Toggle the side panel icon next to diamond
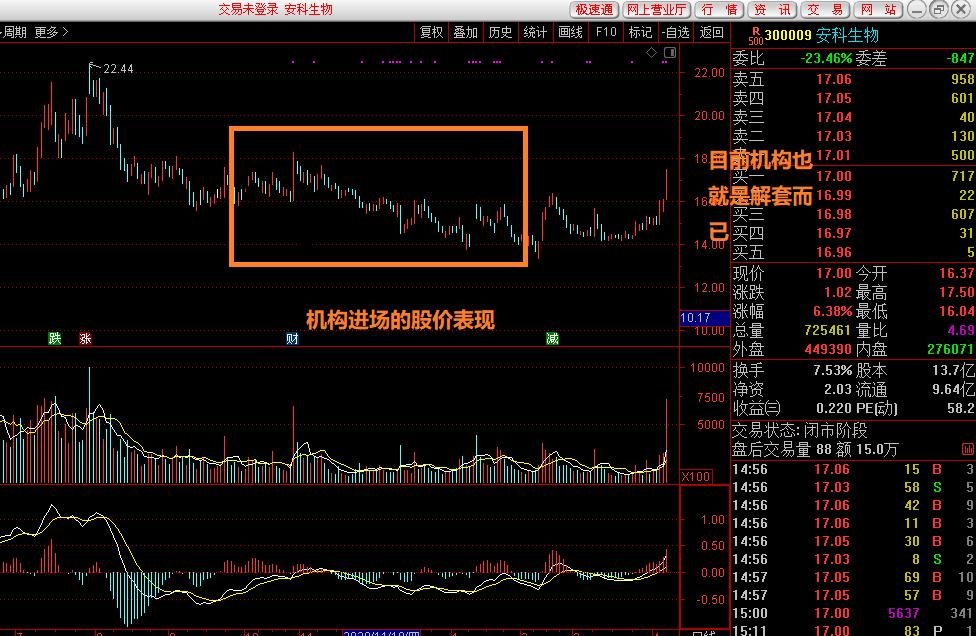 (x=670, y=53)
